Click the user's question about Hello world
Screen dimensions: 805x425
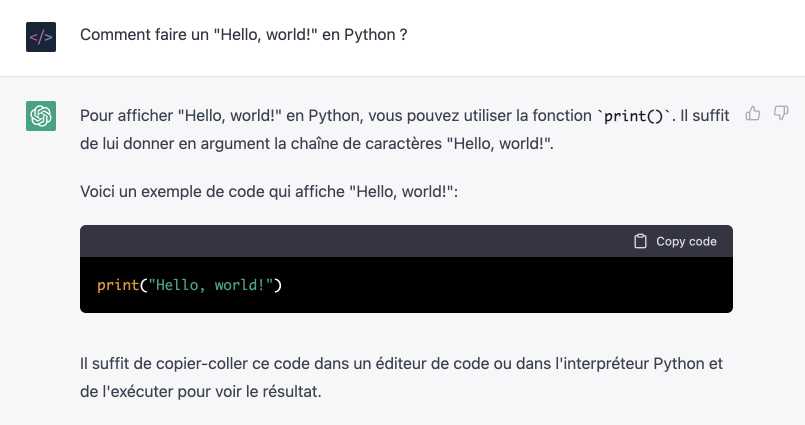[244, 35]
